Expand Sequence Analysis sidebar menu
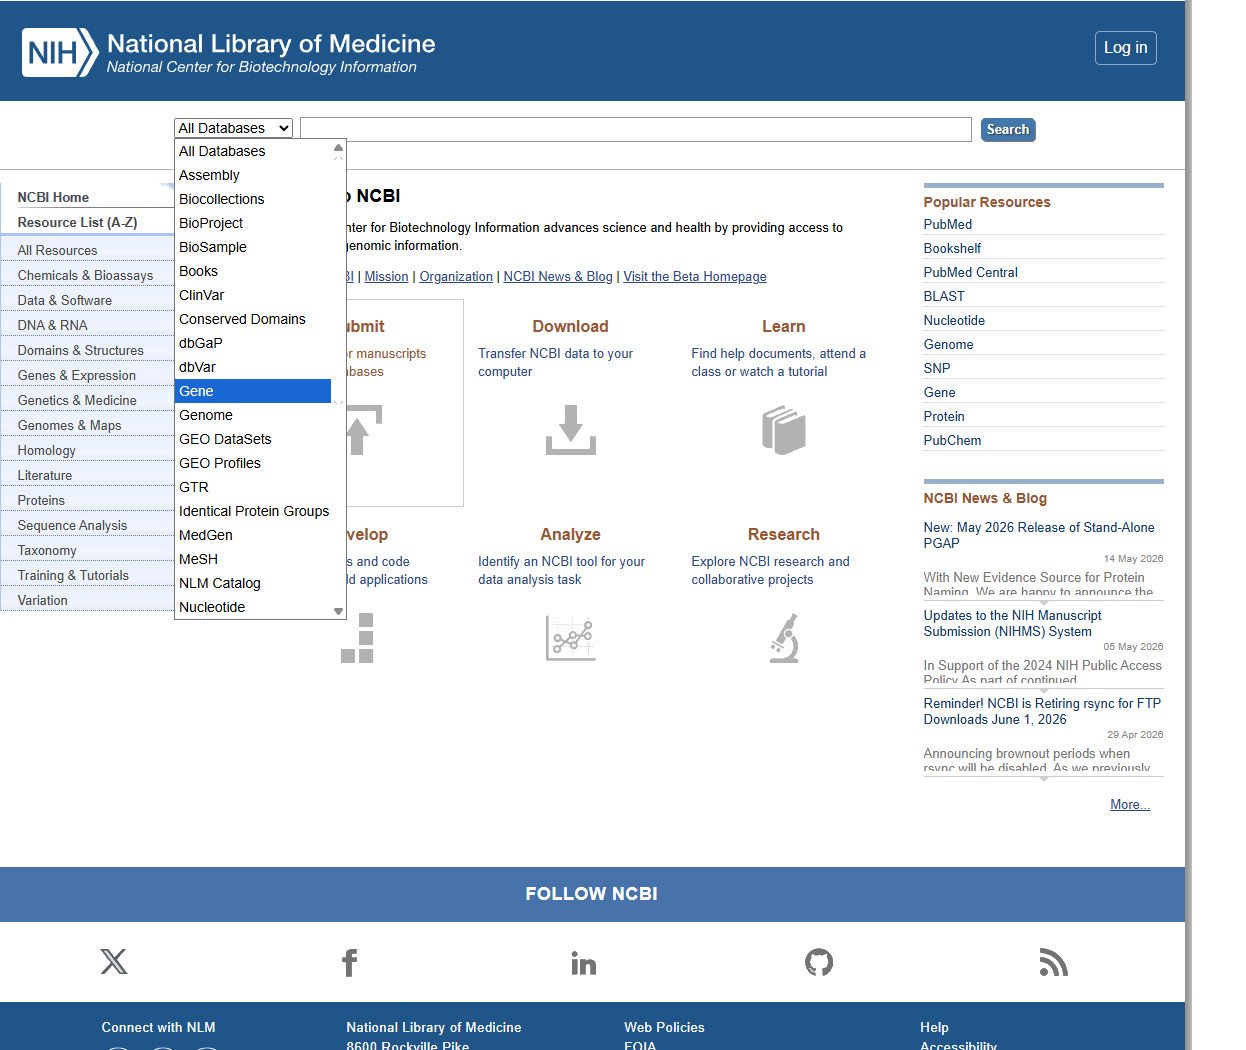Screen dimensions: 1246x1050 tap(86, 525)
